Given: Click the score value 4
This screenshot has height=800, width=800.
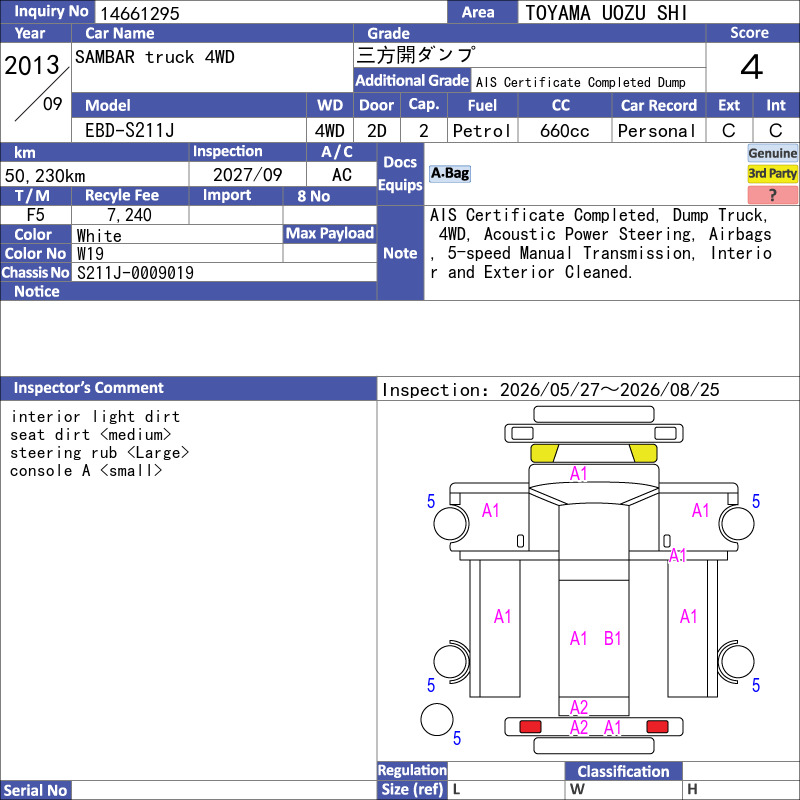Looking at the screenshot, I should pos(752,67).
